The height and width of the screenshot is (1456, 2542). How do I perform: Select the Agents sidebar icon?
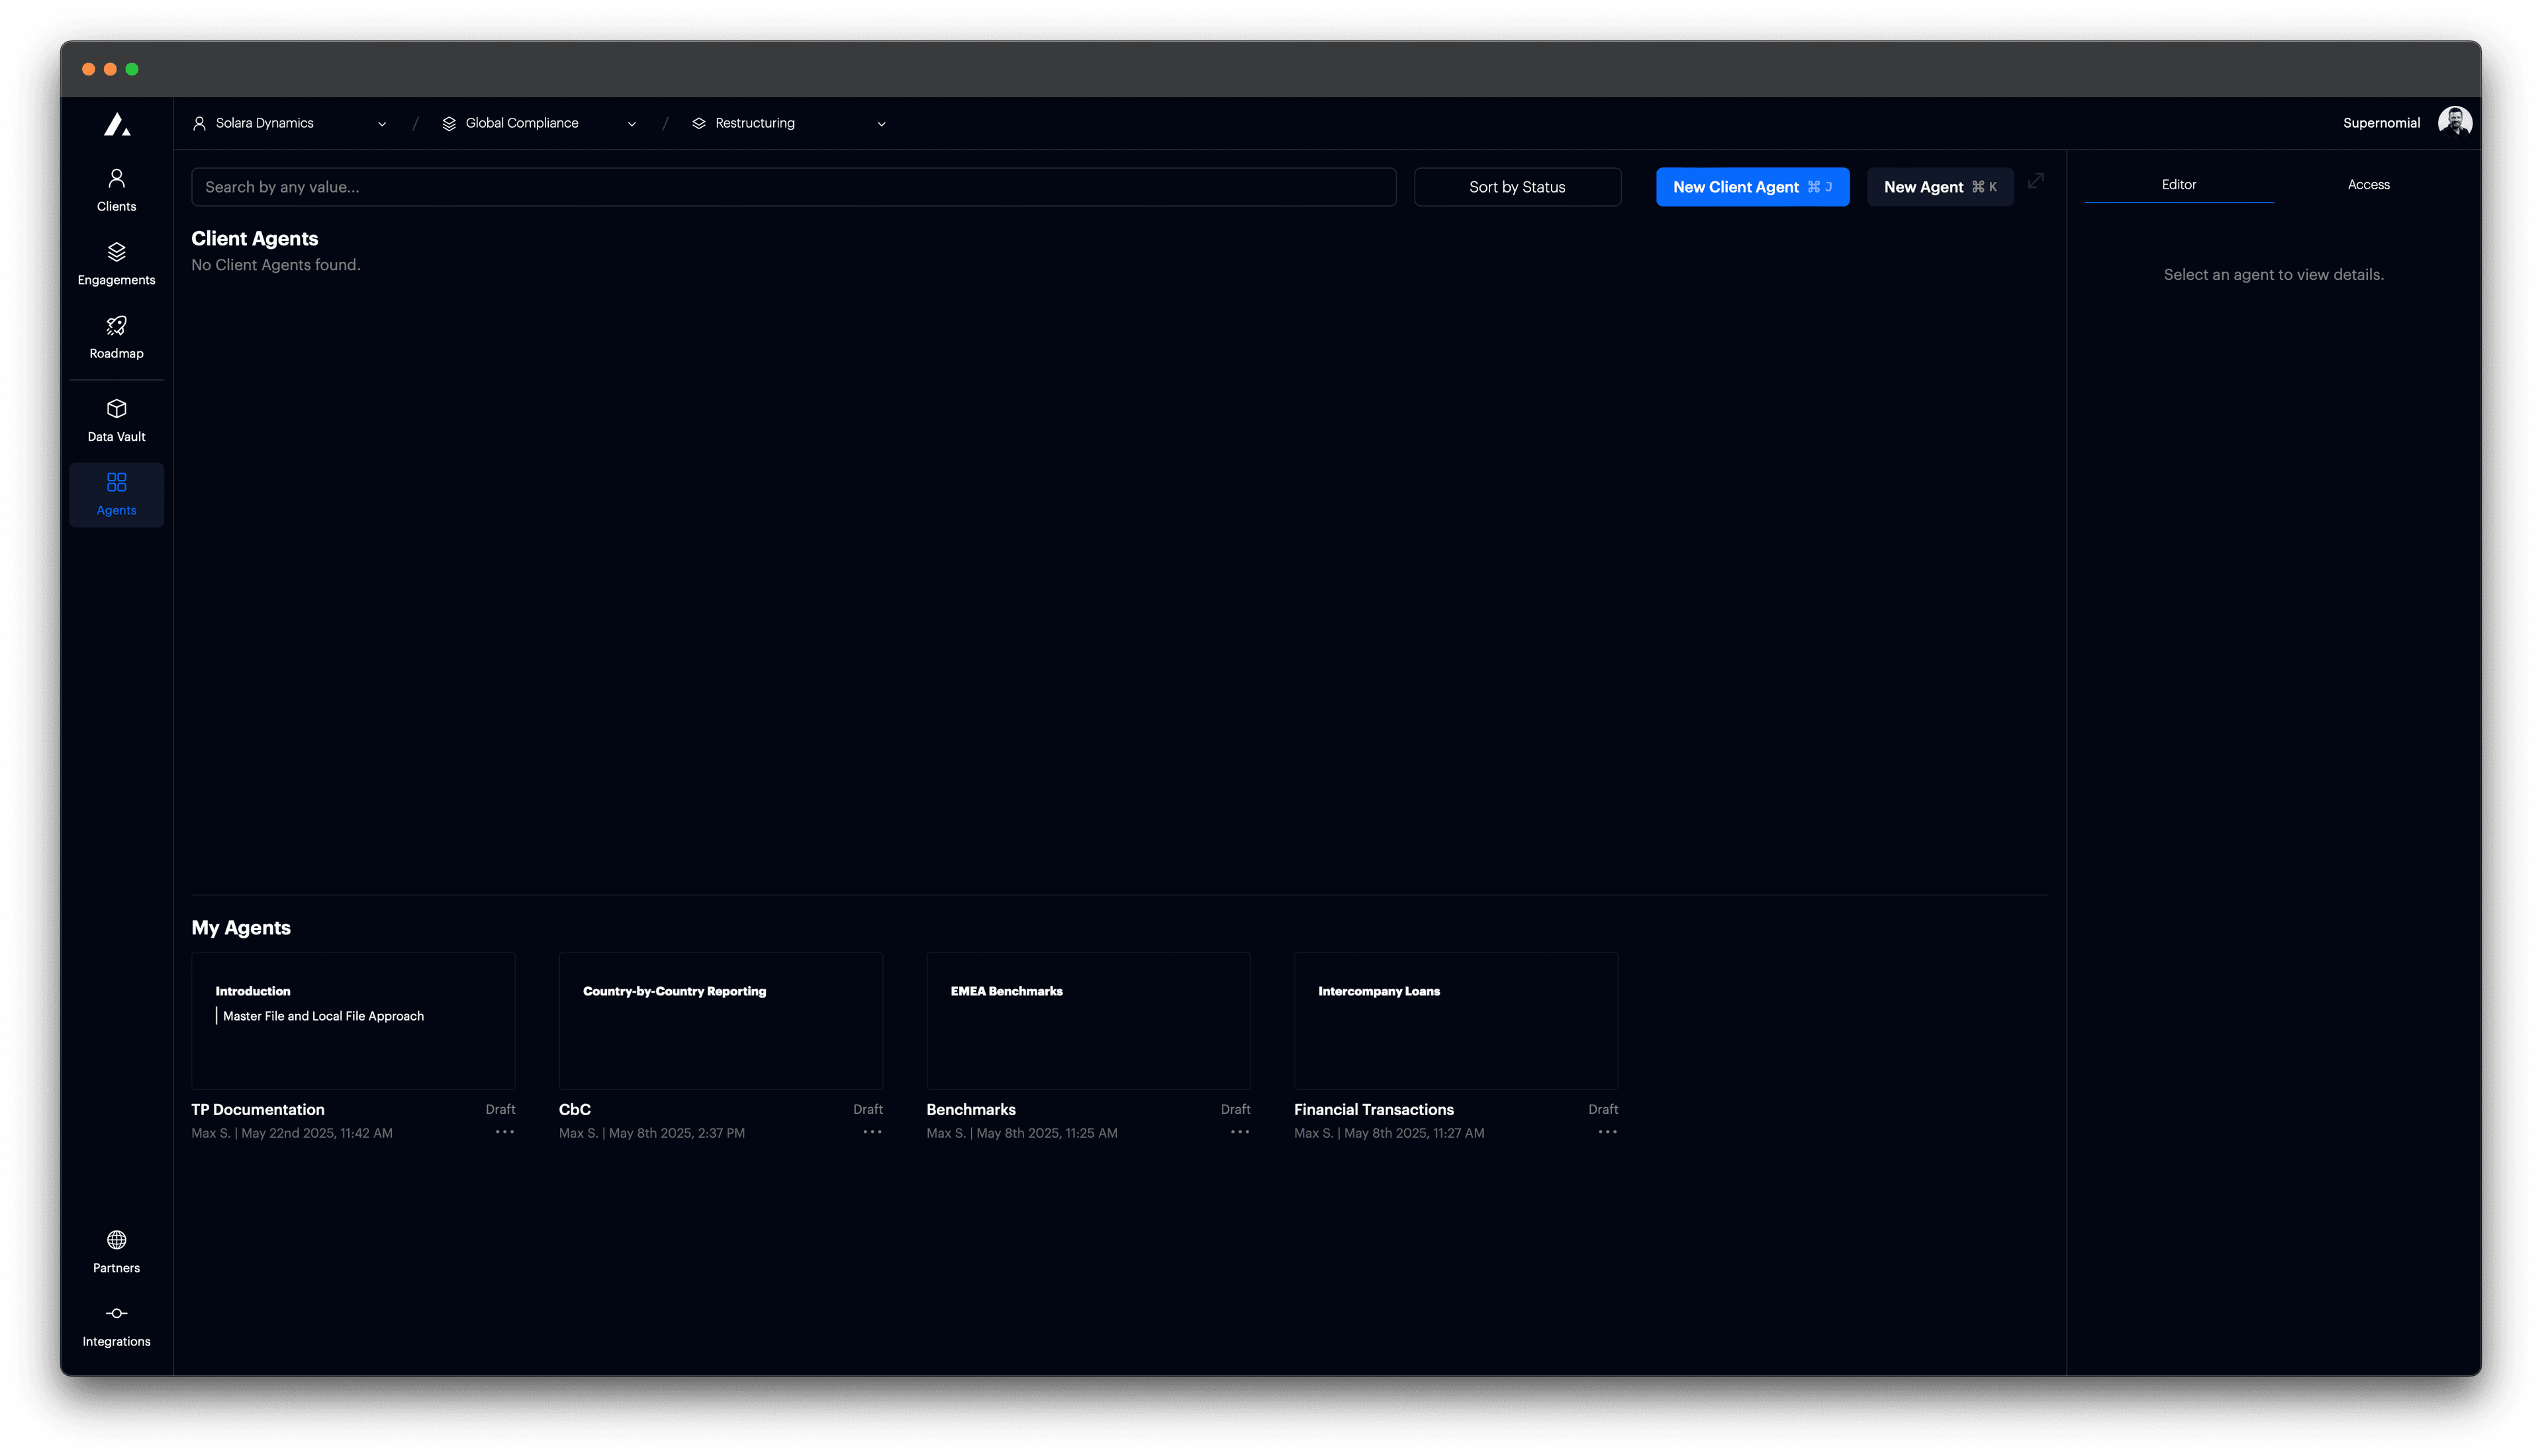click(x=116, y=493)
